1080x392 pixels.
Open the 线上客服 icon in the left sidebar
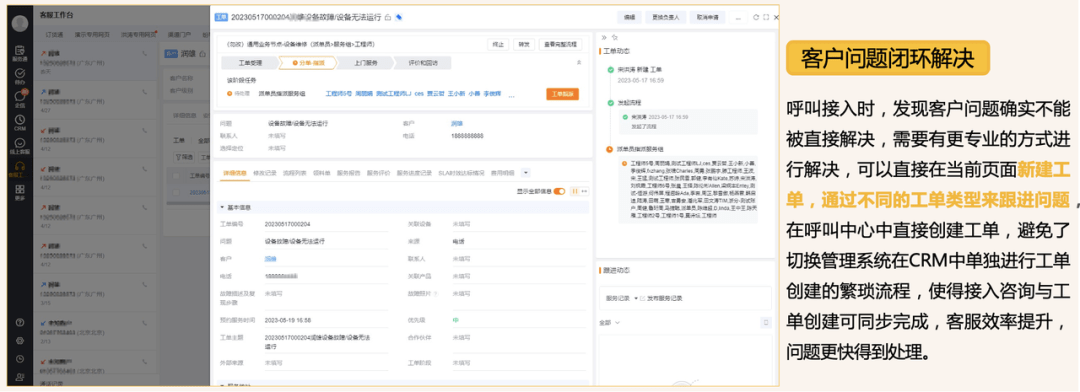click(x=20, y=145)
